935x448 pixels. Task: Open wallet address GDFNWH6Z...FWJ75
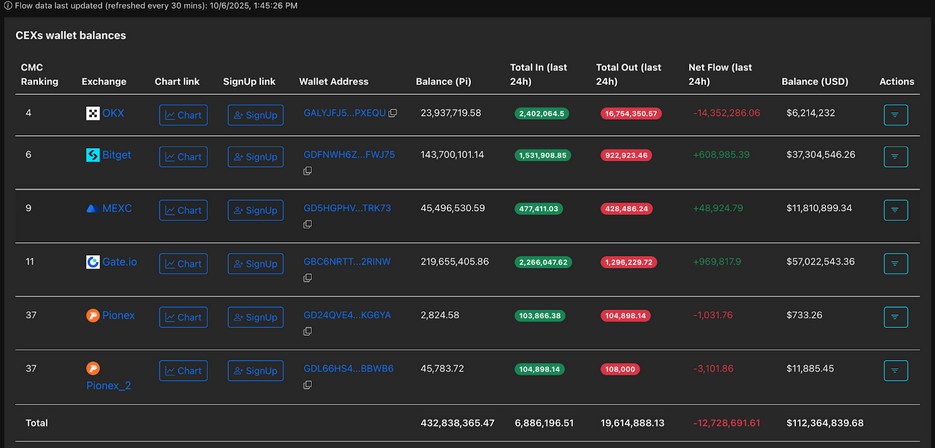pos(348,155)
